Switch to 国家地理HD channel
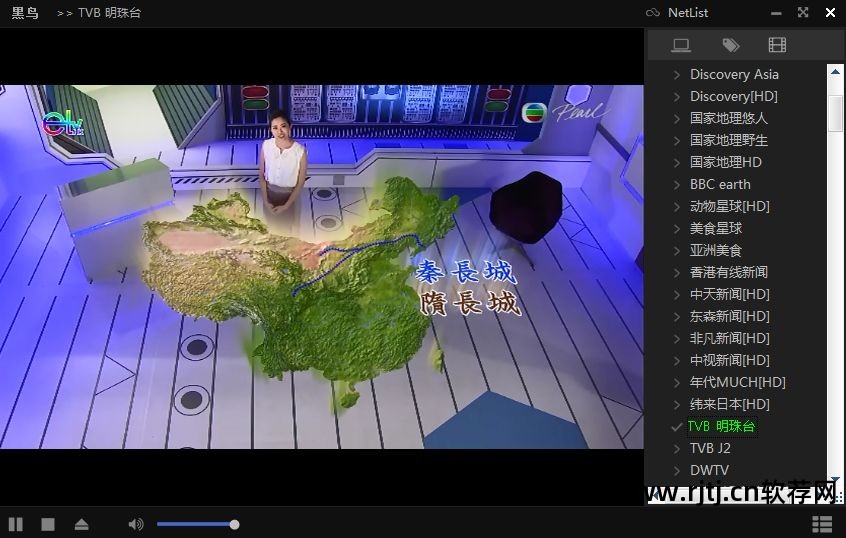Screen dimensions: 846x538 725,162
